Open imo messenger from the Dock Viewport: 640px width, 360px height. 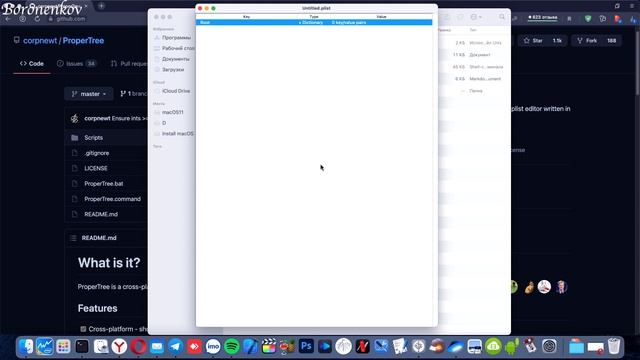(213, 347)
